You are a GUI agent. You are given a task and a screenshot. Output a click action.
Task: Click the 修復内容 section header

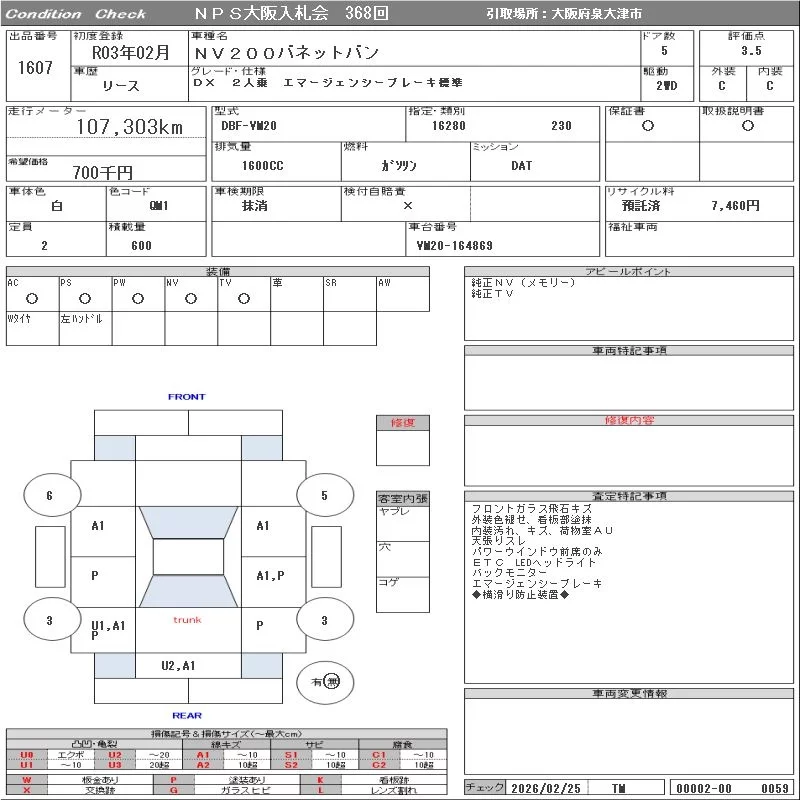click(x=629, y=421)
